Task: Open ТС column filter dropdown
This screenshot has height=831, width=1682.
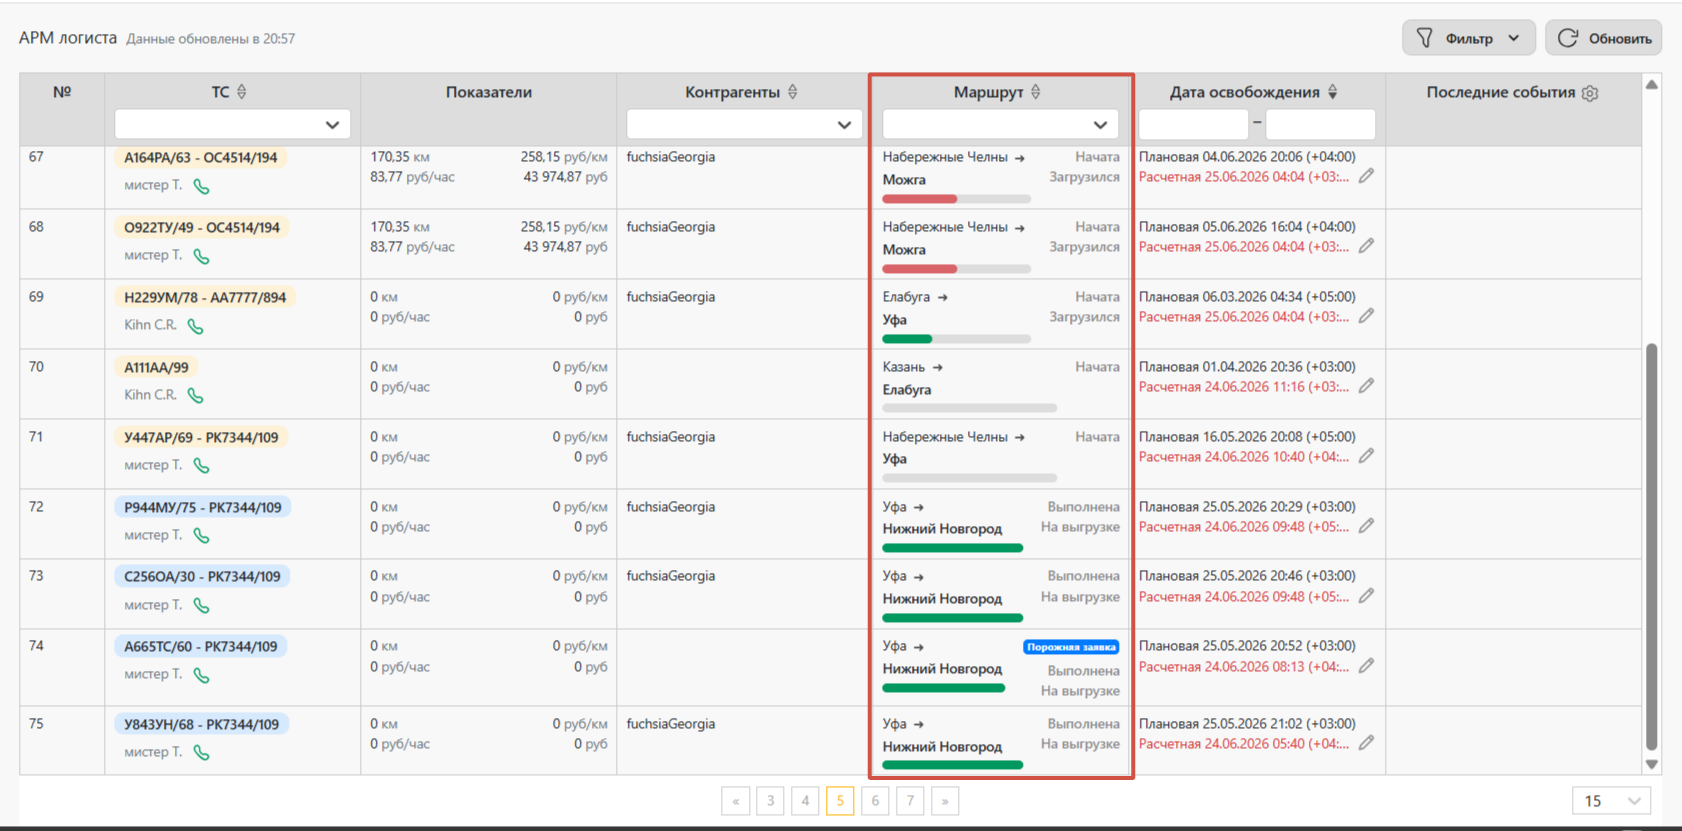Action: point(232,124)
